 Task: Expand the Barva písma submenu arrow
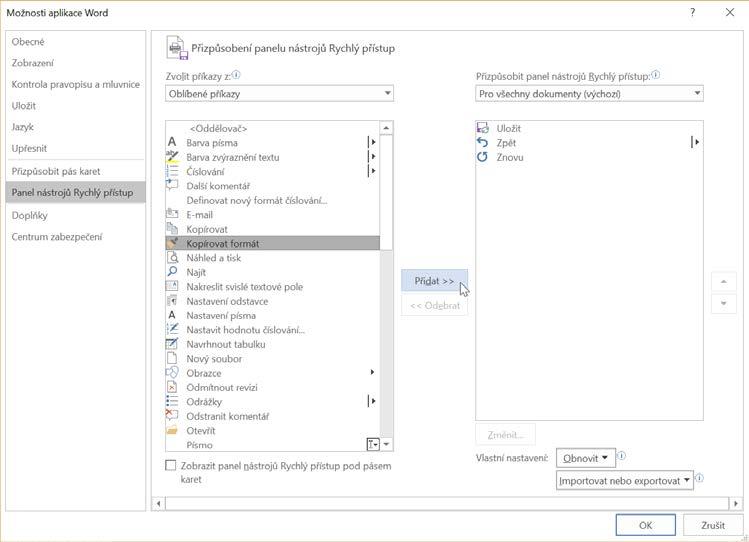pos(372,142)
